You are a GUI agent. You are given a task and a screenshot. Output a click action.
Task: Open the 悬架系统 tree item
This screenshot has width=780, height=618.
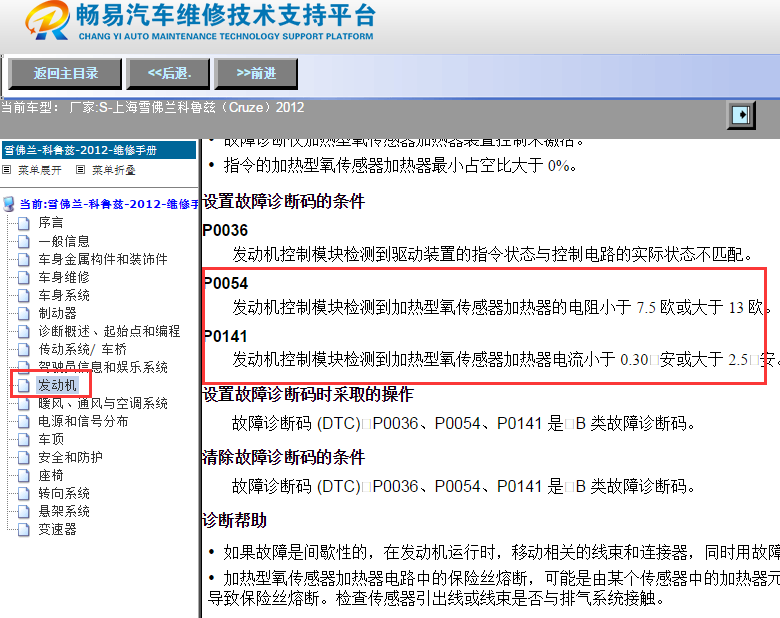point(64,512)
